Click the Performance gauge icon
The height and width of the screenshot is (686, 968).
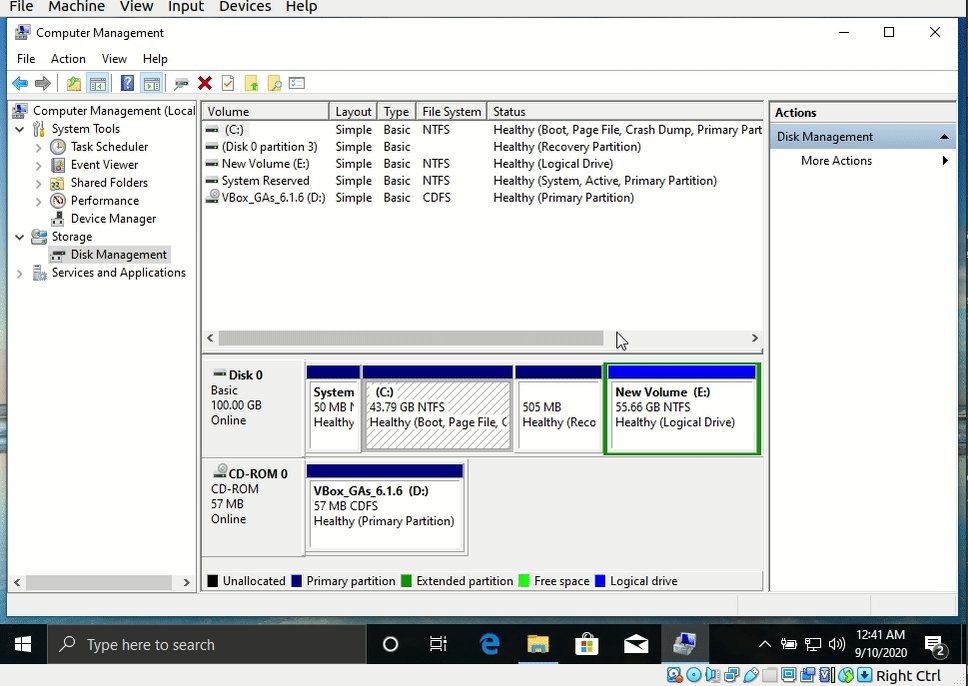58,201
